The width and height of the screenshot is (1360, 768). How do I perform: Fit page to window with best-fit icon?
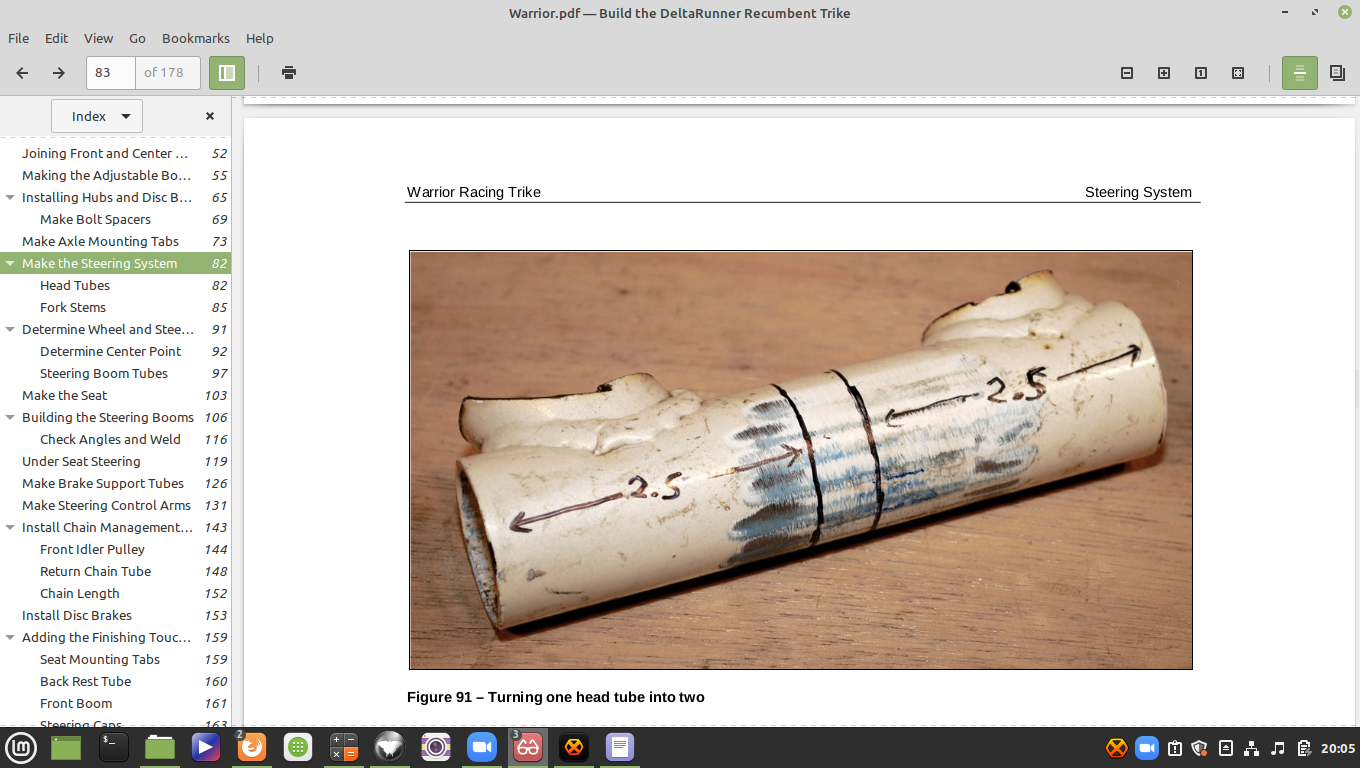pos(1238,73)
